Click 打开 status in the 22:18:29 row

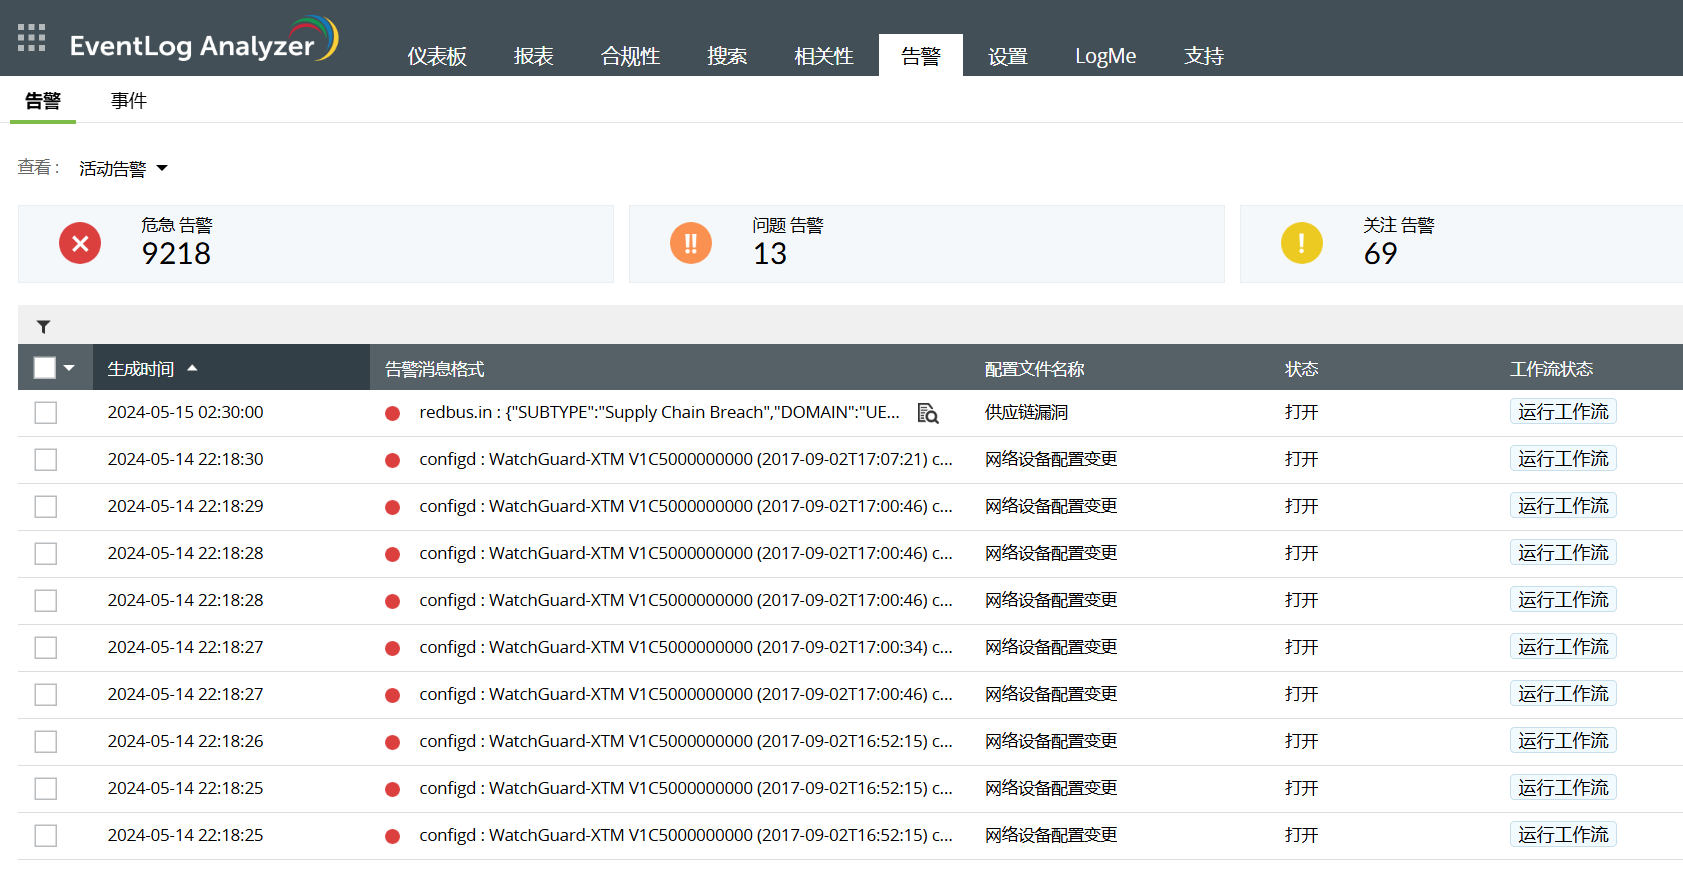(x=1302, y=506)
